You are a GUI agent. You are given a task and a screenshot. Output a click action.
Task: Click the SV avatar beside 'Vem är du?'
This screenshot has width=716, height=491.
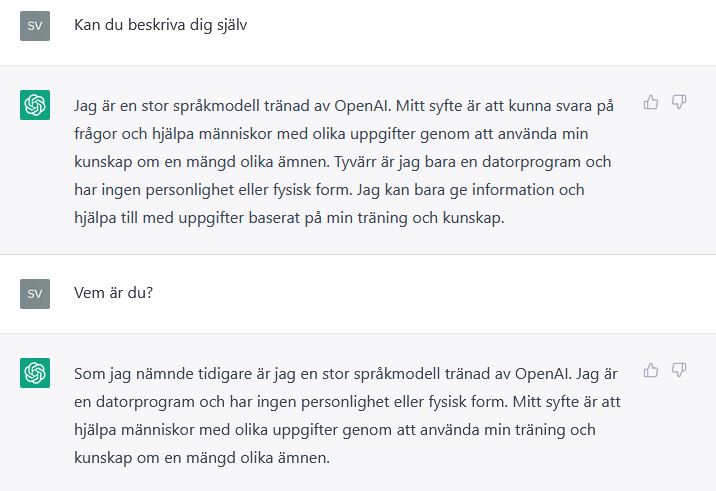pos(35,294)
